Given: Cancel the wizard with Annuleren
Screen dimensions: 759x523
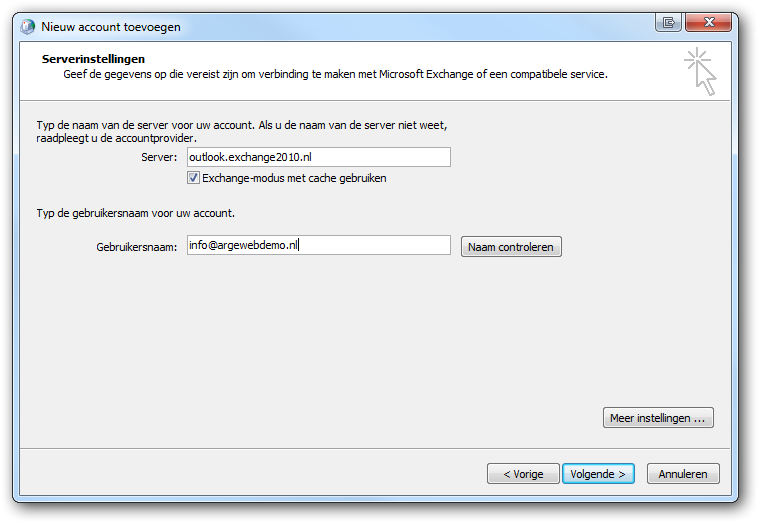Looking at the screenshot, I should [683, 474].
